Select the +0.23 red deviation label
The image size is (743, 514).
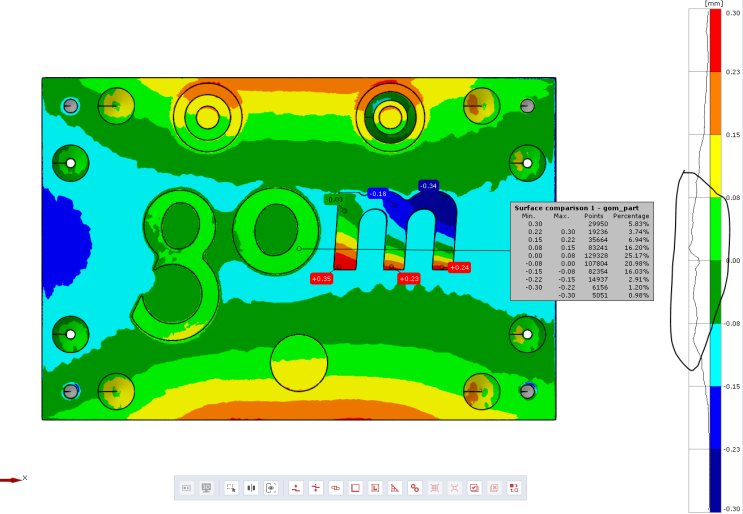[x=409, y=279]
